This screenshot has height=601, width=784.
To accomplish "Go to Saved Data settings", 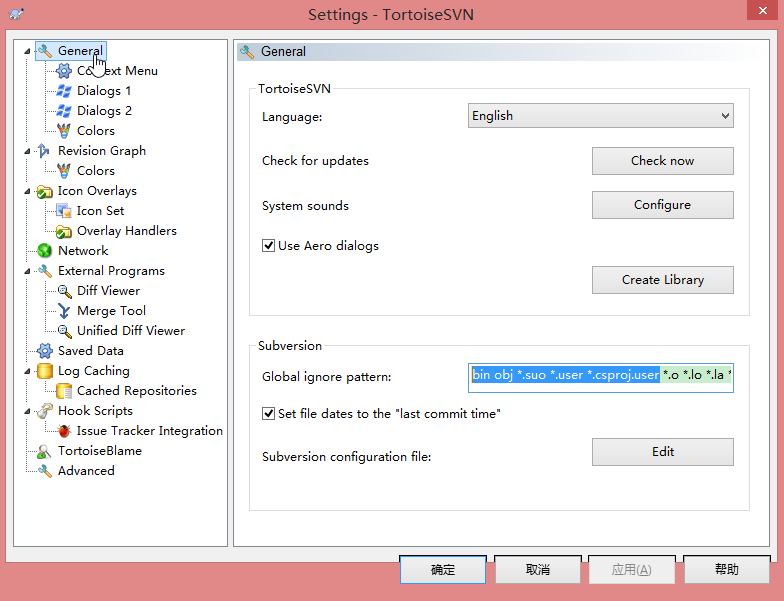I will pyautogui.click(x=90, y=351).
